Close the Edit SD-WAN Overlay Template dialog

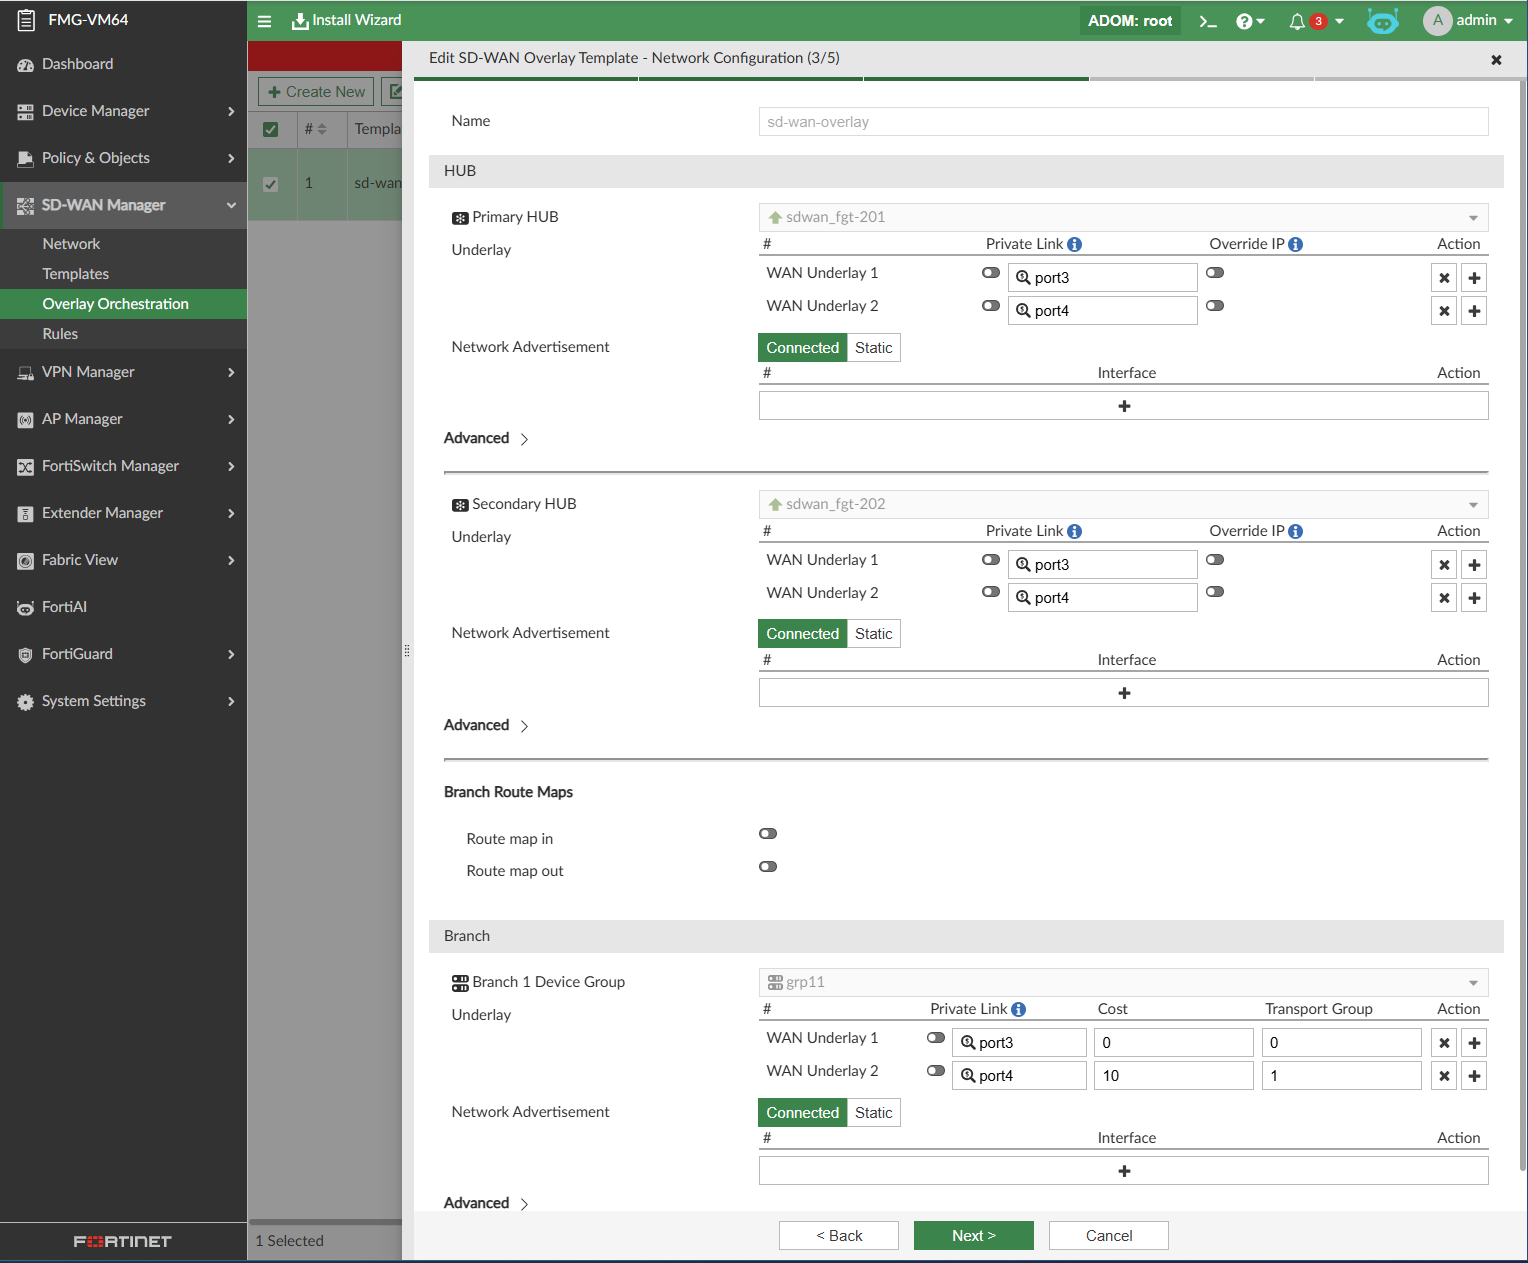pyautogui.click(x=1496, y=60)
